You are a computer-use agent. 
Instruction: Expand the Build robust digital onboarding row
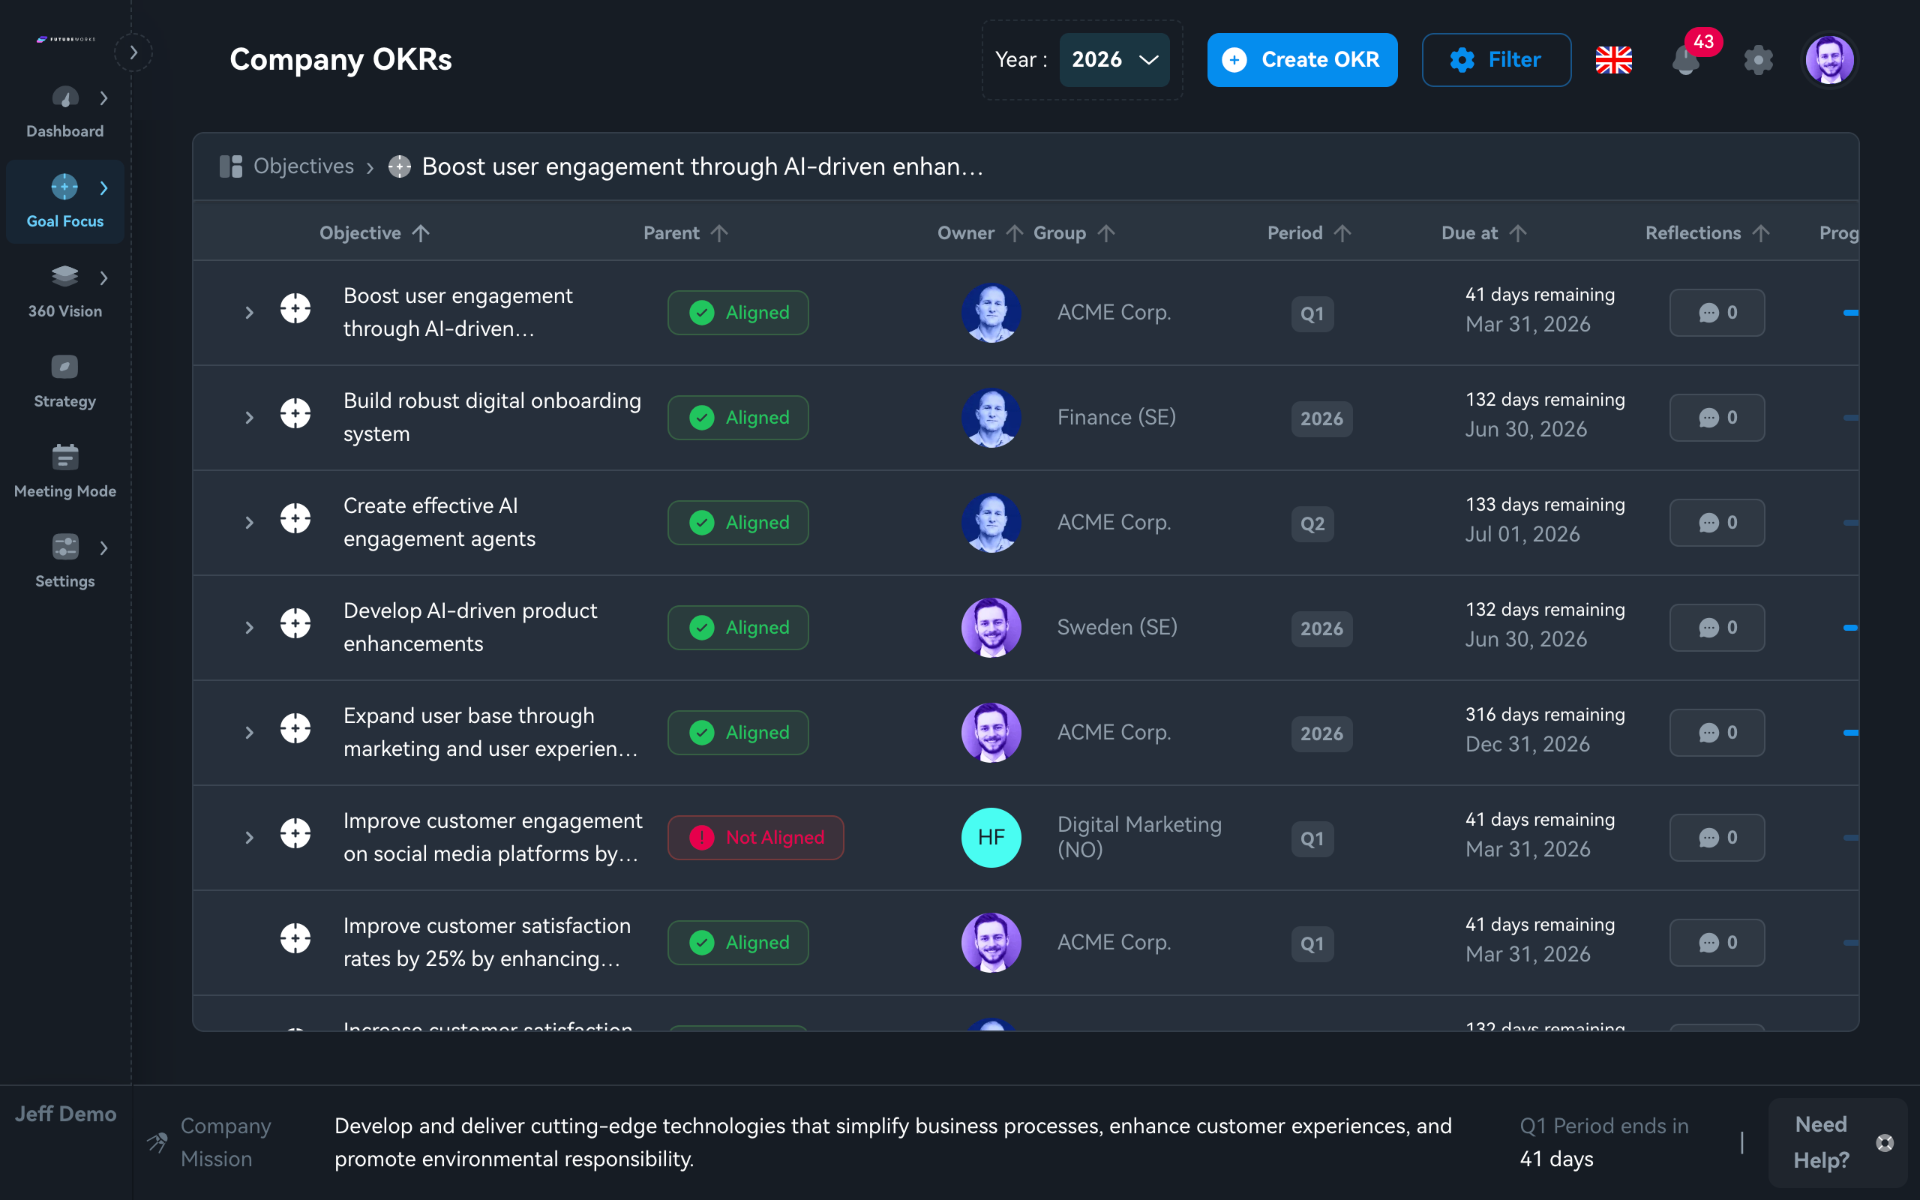tap(249, 418)
